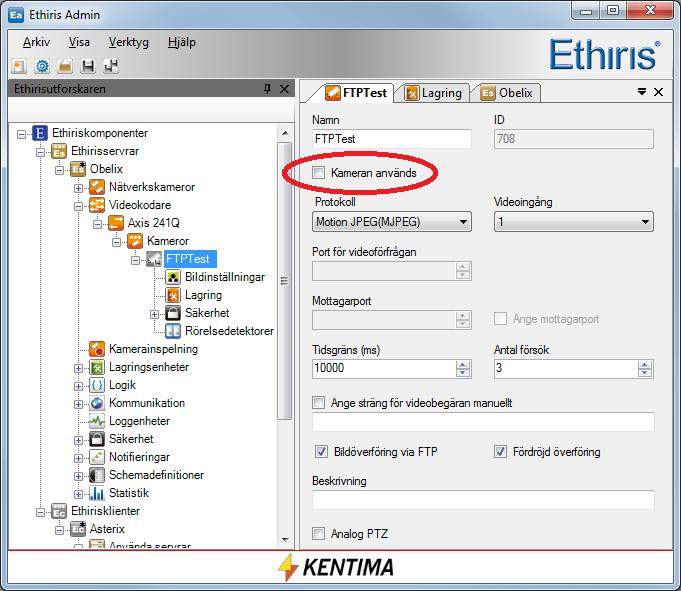Uncheck Bildöverföring via FTP
The width and height of the screenshot is (681, 591).
coord(321,452)
